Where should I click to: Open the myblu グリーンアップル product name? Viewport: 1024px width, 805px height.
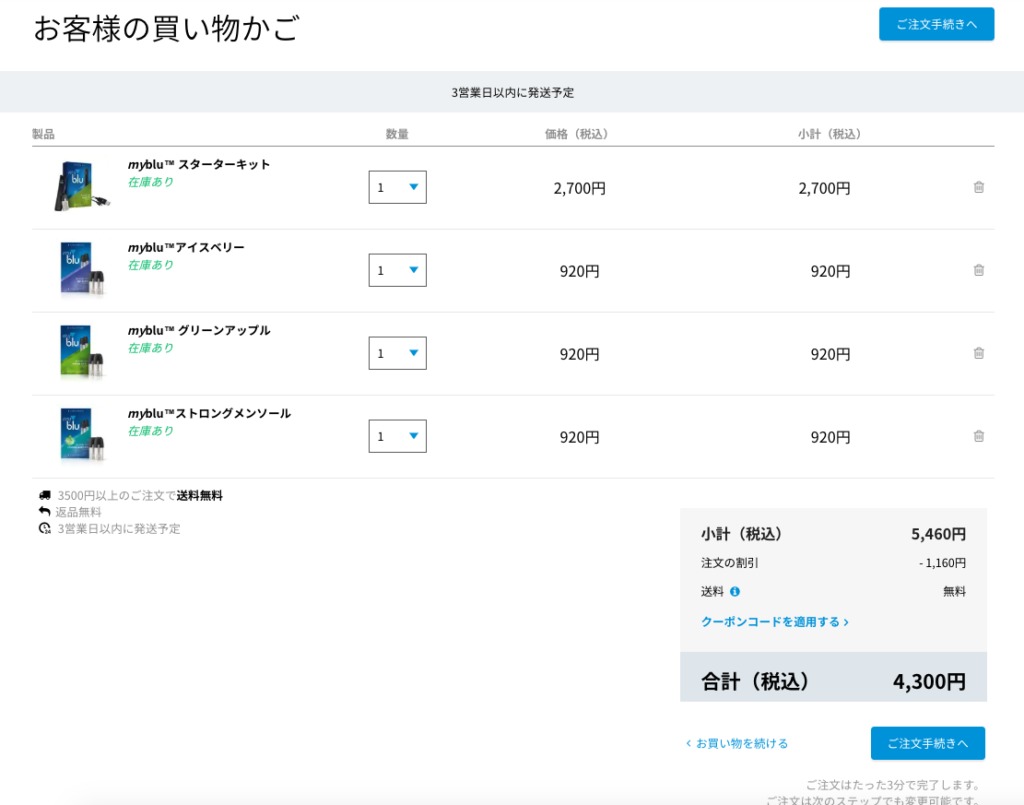coord(199,330)
